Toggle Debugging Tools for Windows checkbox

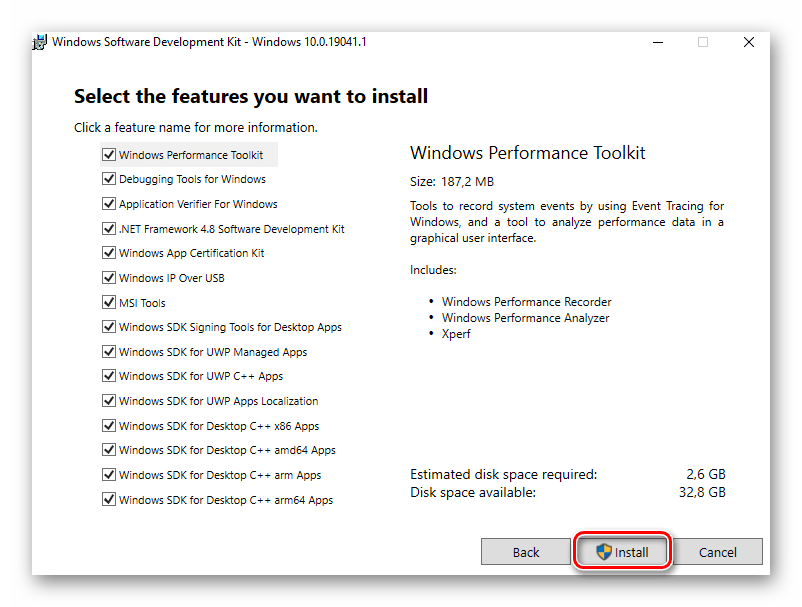pyautogui.click(x=109, y=180)
